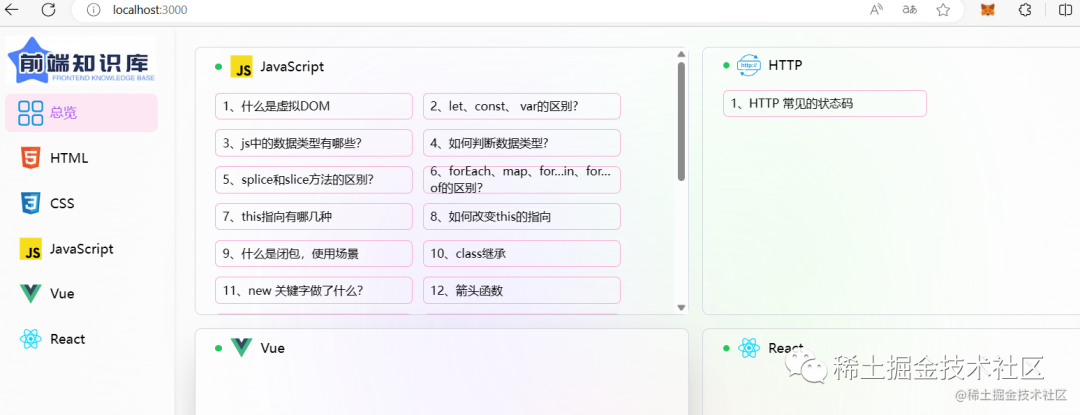Go back with the browser back arrow
Image resolution: width=1080 pixels, height=415 pixels.
tap(13, 10)
